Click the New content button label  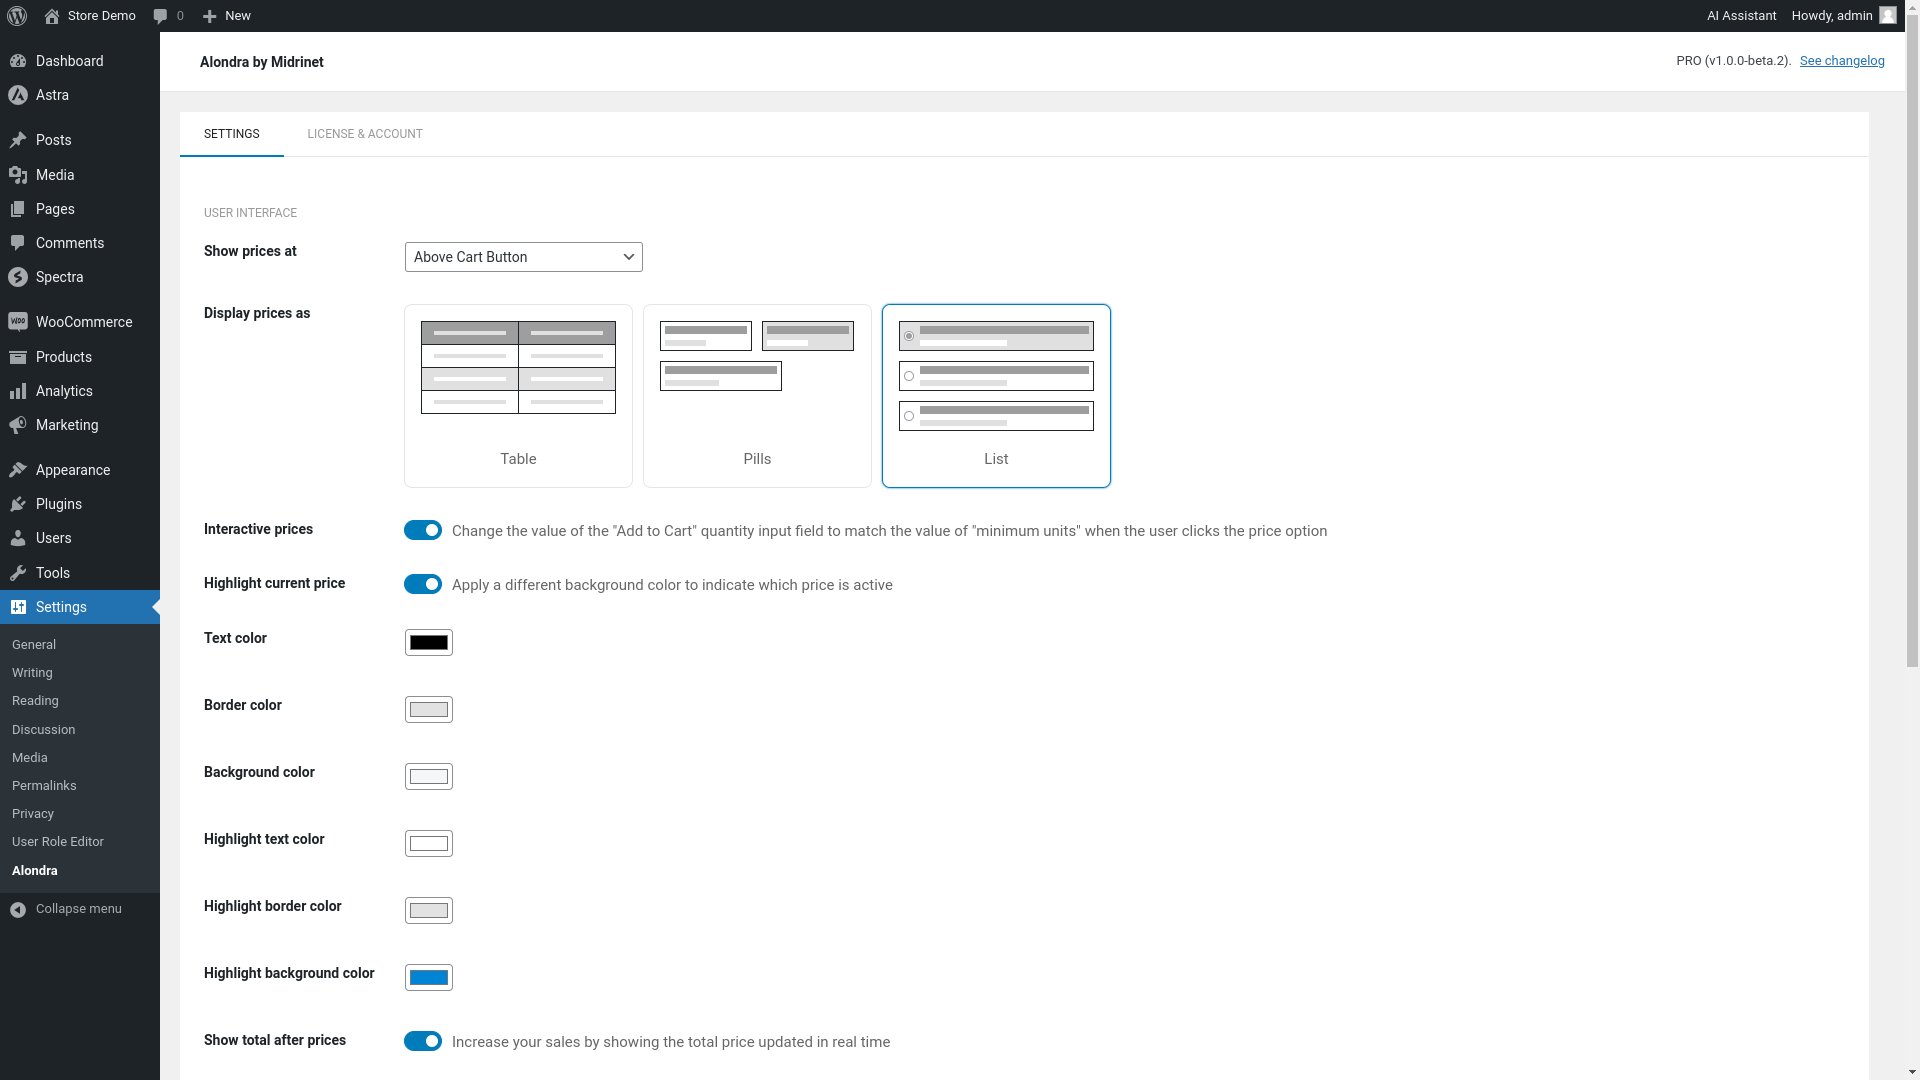pos(238,16)
